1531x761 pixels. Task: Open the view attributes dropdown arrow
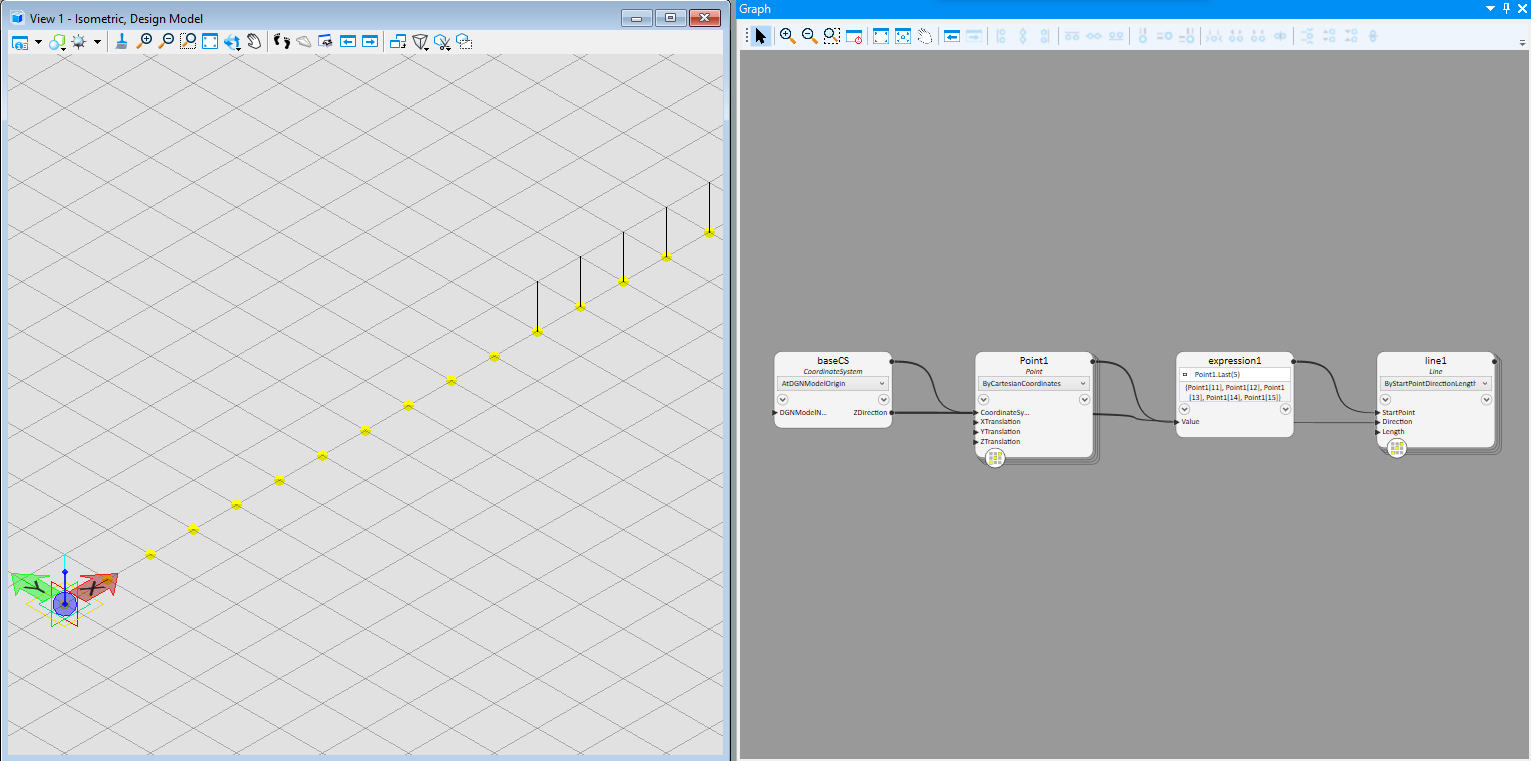(x=38, y=42)
